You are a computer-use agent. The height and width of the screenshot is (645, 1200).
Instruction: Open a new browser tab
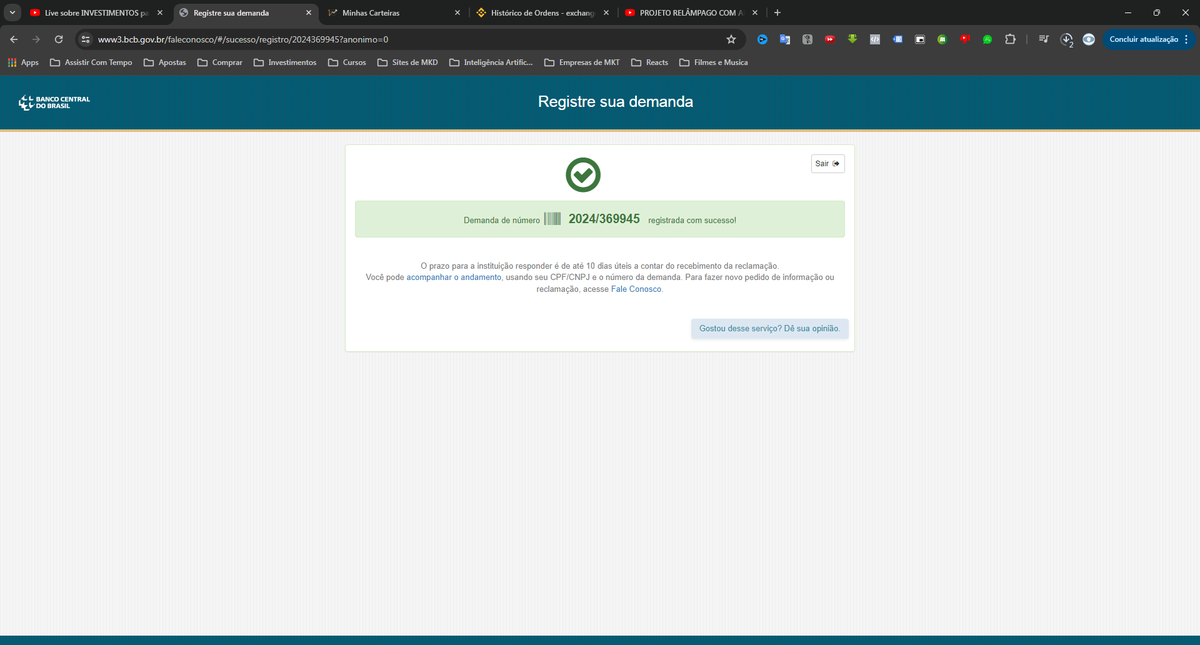[x=777, y=13]
